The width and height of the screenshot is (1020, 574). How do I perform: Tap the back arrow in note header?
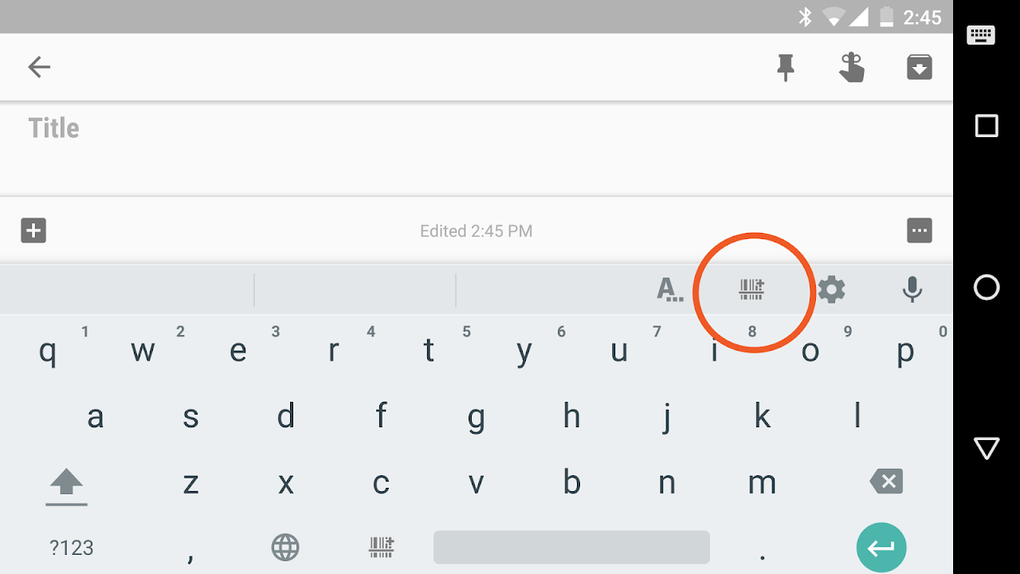pos(39,67)
